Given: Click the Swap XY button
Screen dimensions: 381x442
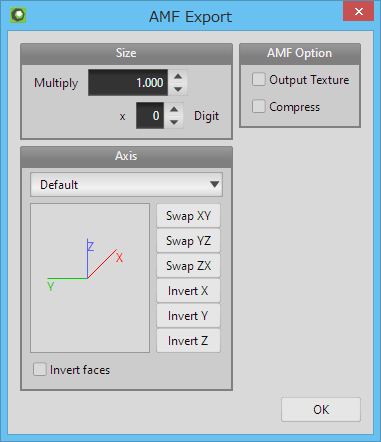Looking at the screenshot, I should 188,216.
